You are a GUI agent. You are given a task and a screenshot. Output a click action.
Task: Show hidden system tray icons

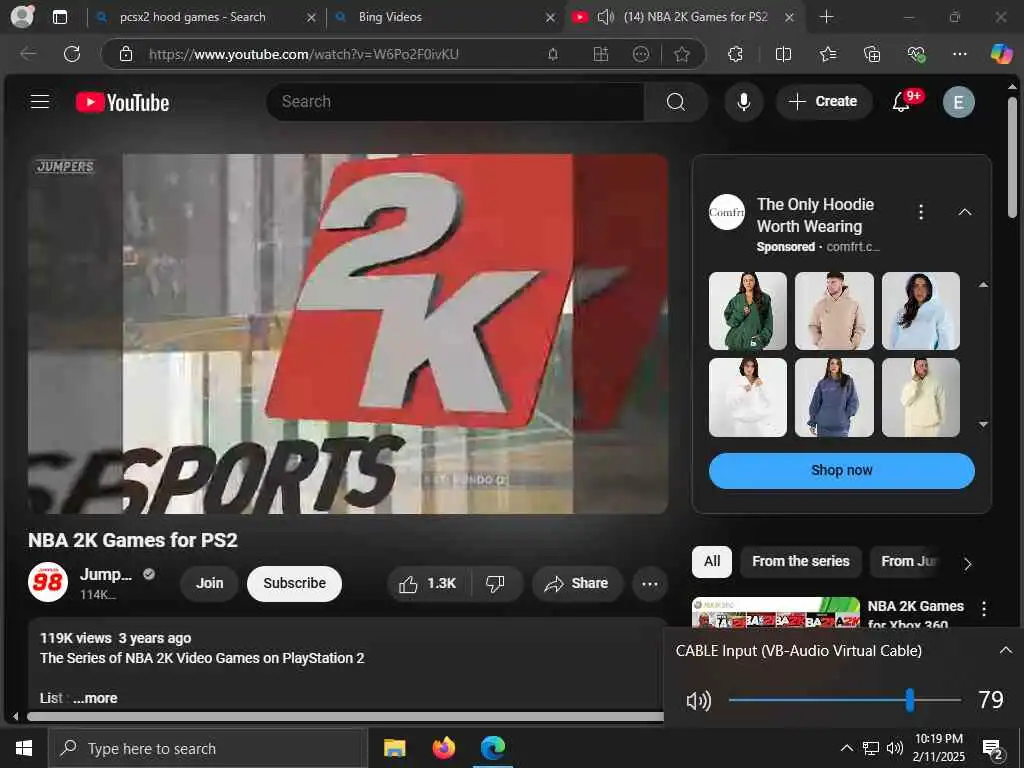[846, 748]
